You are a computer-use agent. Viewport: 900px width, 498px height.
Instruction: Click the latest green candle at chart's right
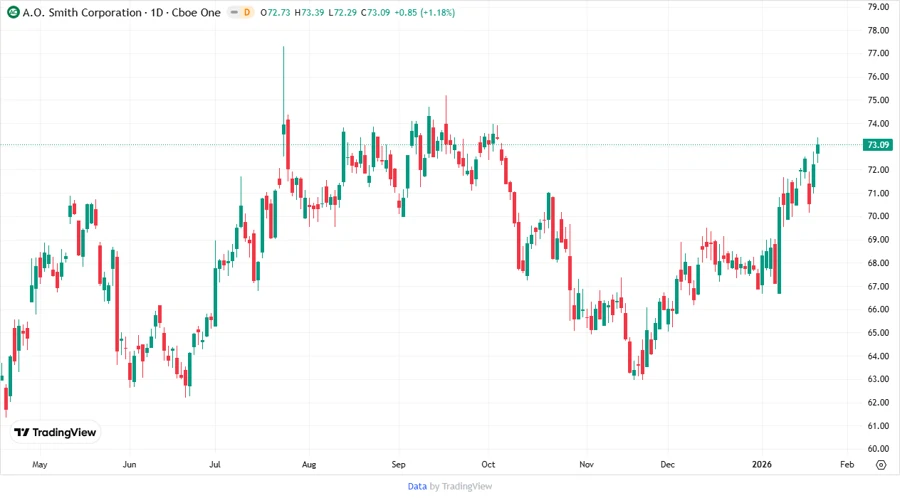(817, 149)
